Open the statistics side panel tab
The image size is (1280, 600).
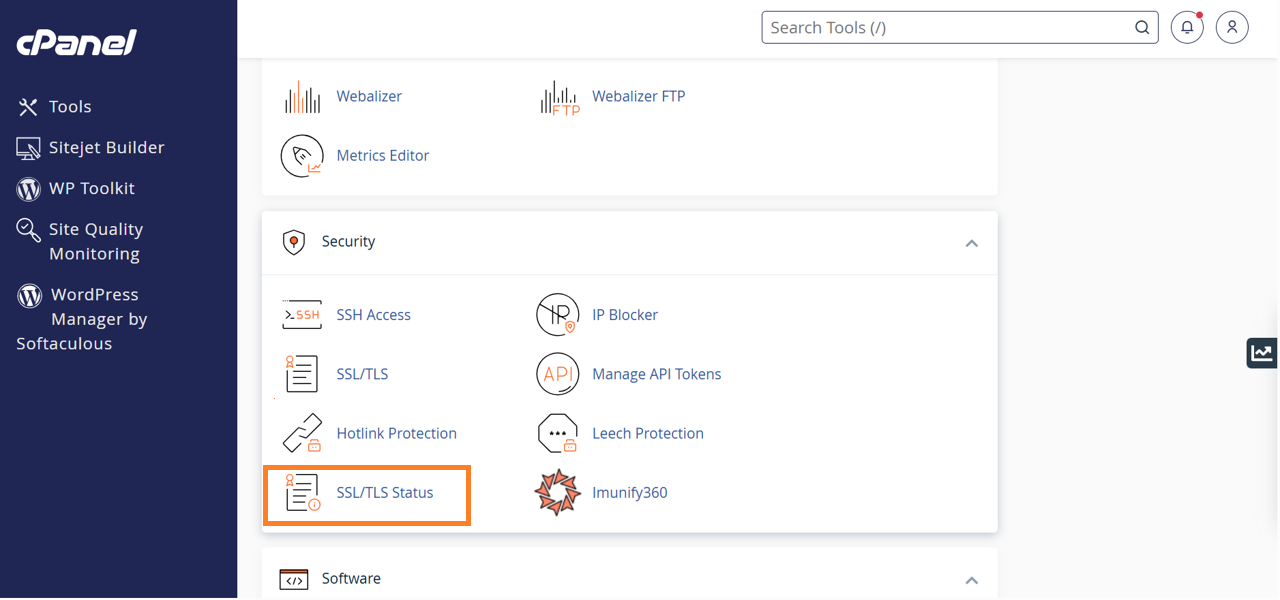1262,353
